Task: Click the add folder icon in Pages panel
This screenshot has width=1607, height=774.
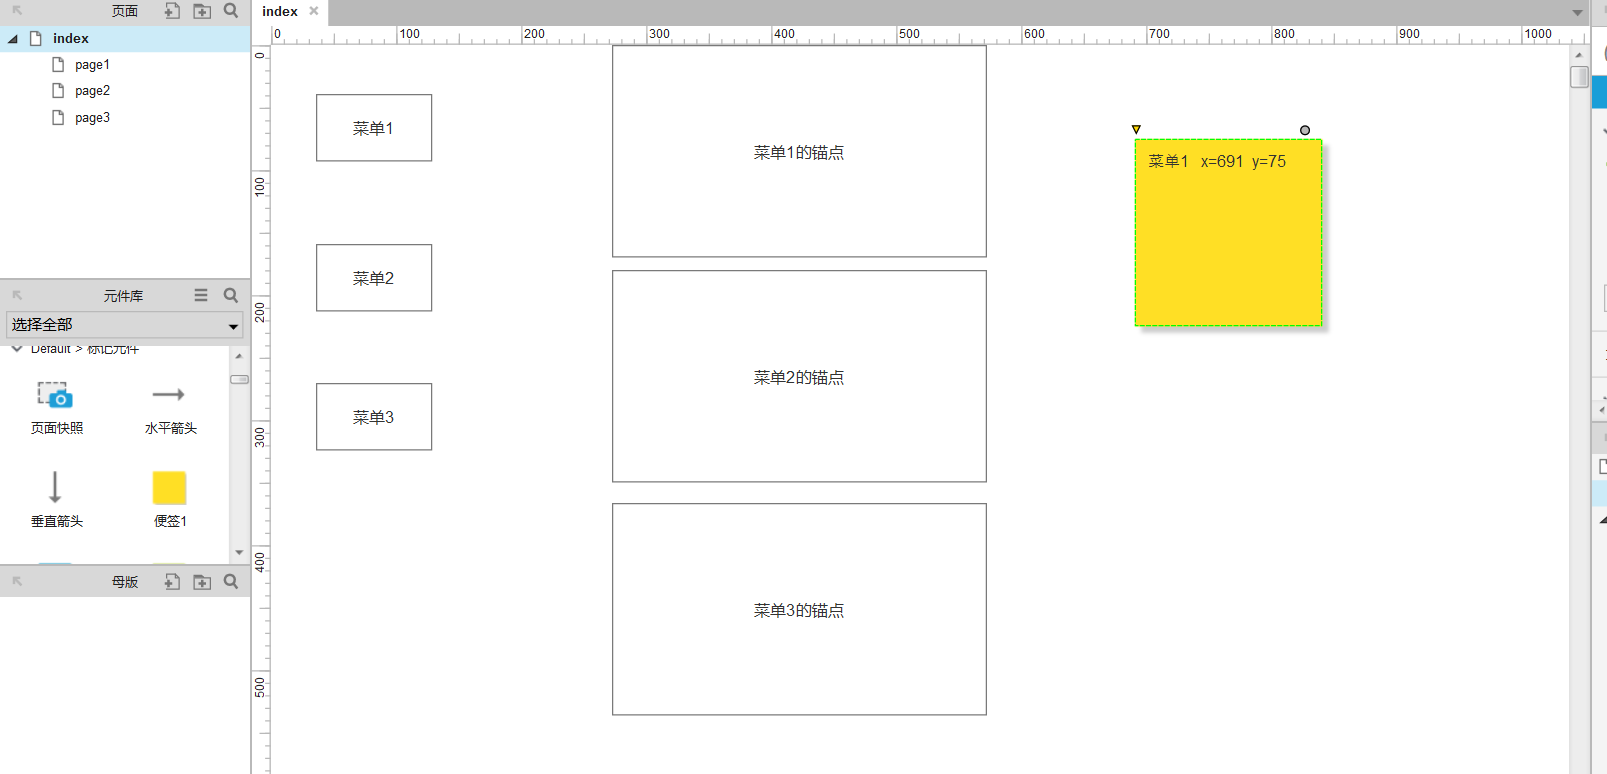Action: [x=202, y=11]
